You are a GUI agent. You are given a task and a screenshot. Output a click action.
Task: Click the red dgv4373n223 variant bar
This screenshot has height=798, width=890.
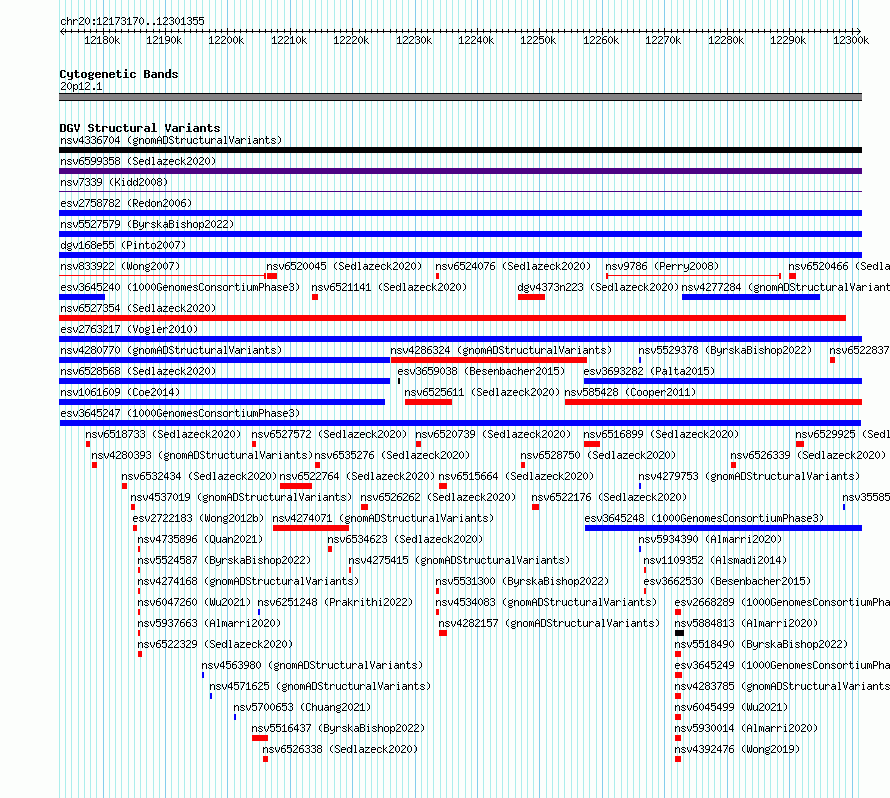coord(531,297)
